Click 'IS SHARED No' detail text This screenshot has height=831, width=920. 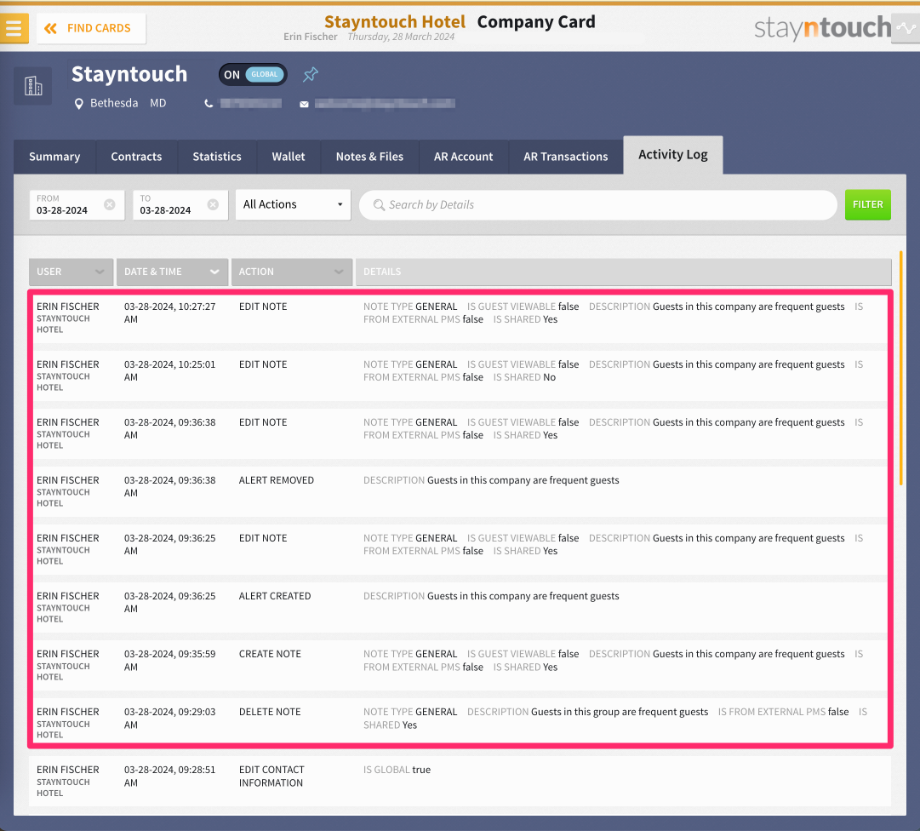(525, 377)
